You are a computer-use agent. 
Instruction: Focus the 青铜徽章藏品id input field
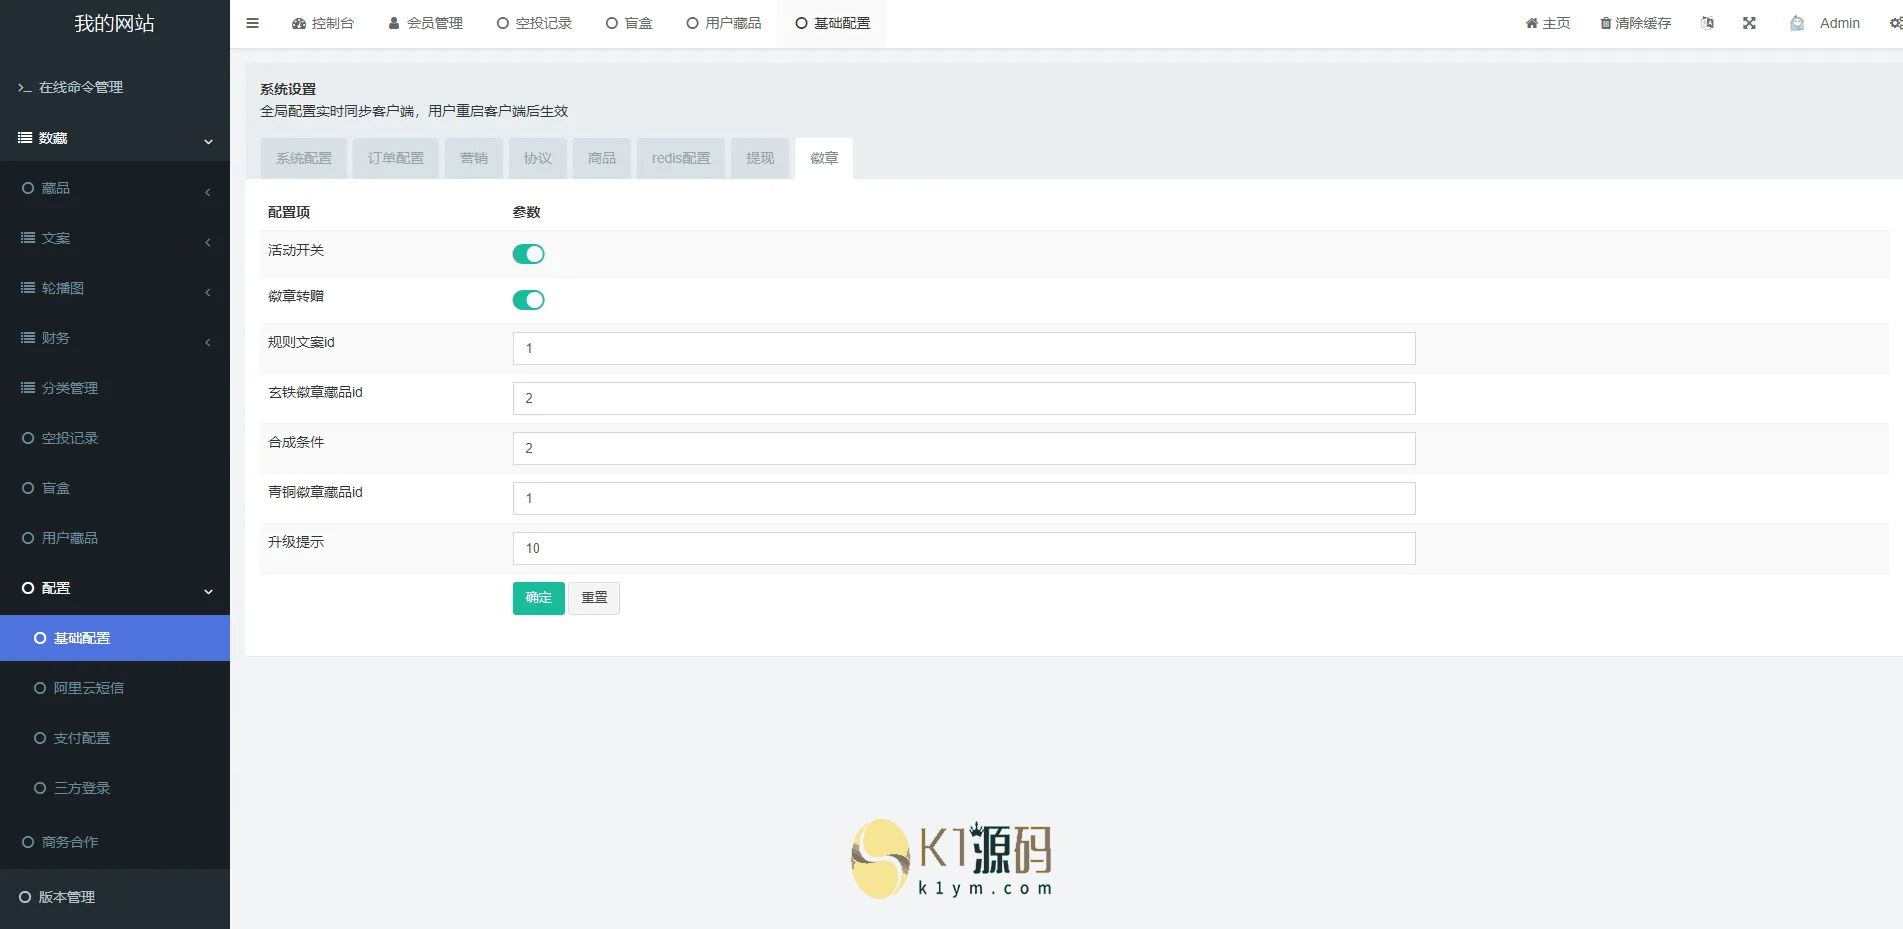click(964, 498)
